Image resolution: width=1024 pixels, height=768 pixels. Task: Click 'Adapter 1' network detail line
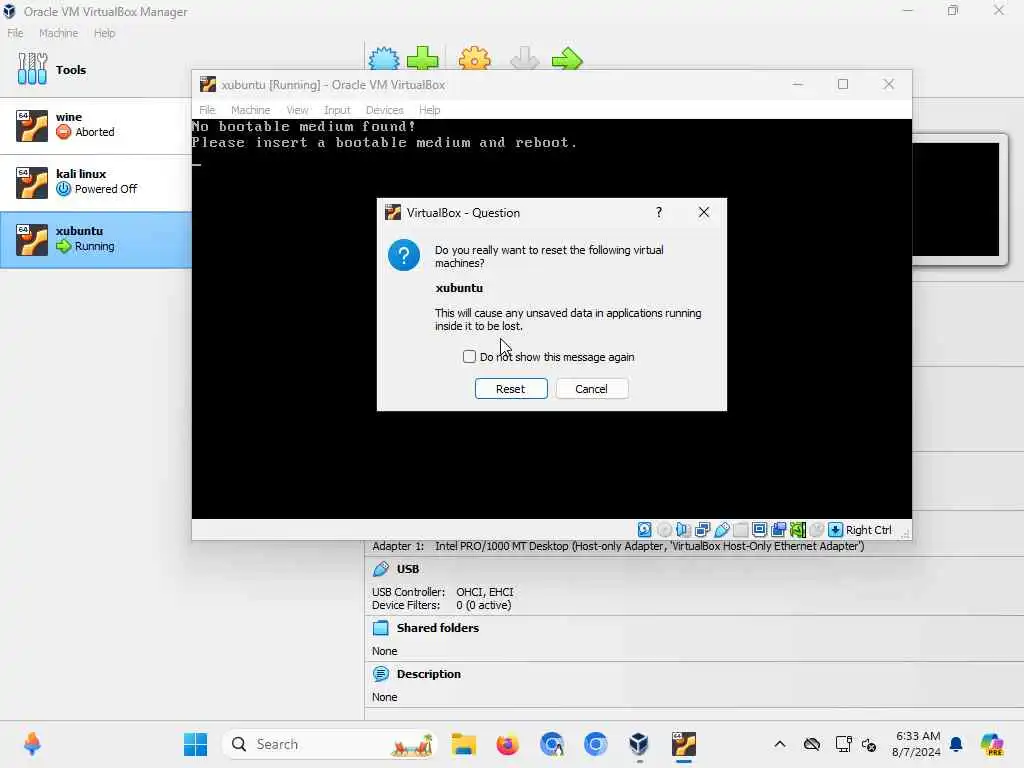(x=618, y=546)
